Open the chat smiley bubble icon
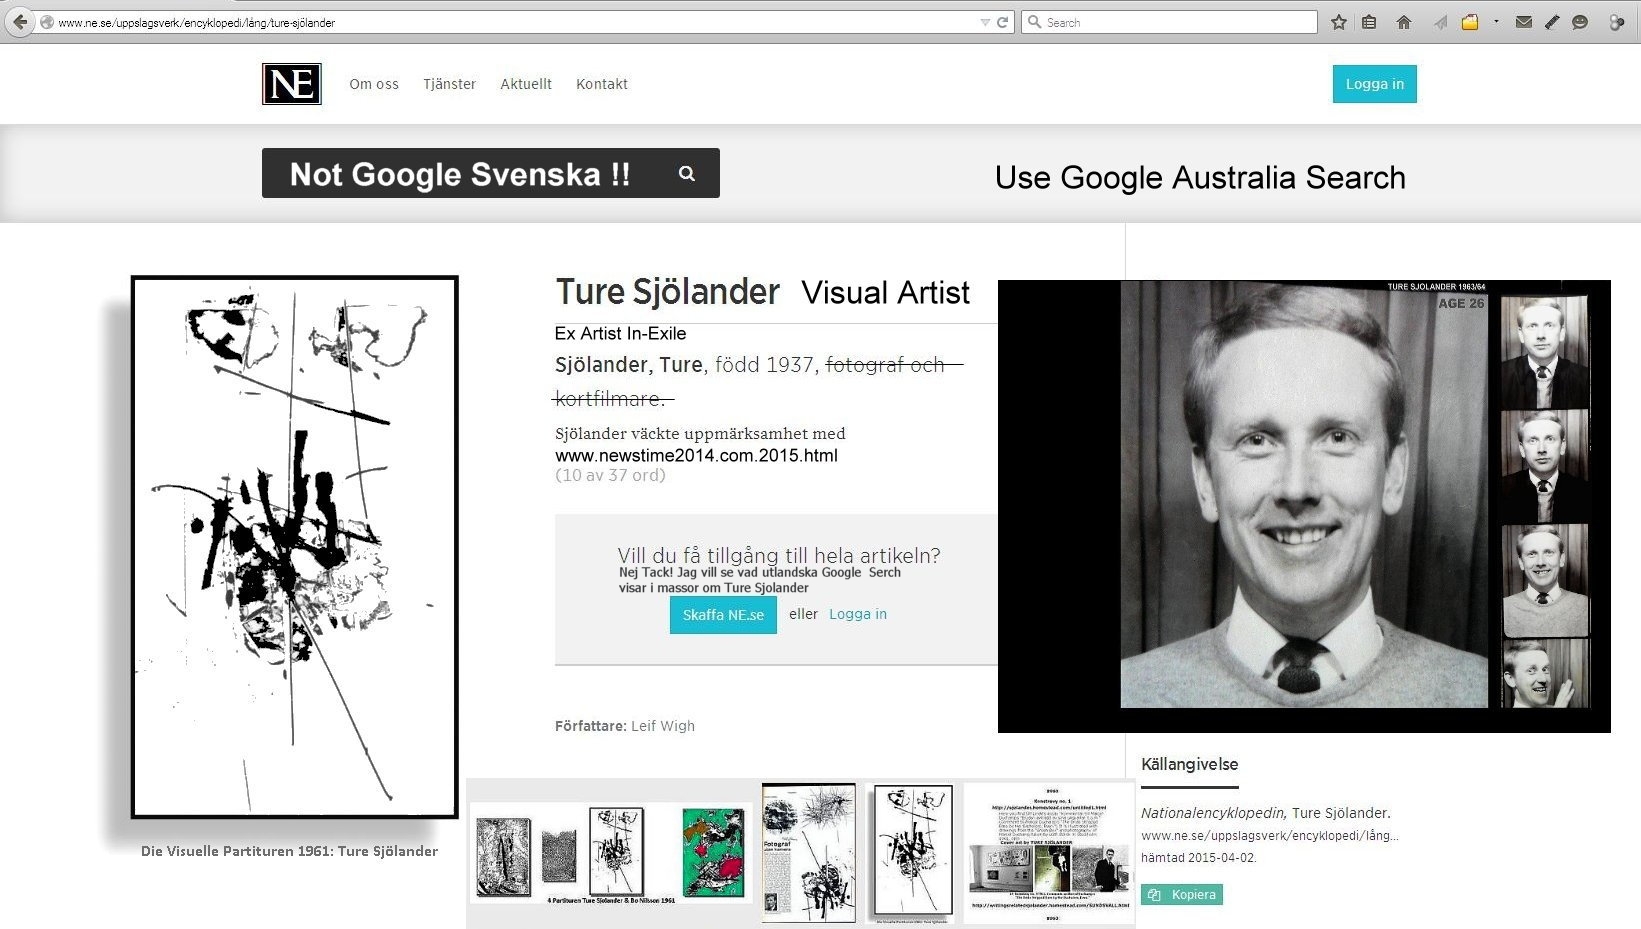The image size is (1641, 929). [x=1580, y=22]
